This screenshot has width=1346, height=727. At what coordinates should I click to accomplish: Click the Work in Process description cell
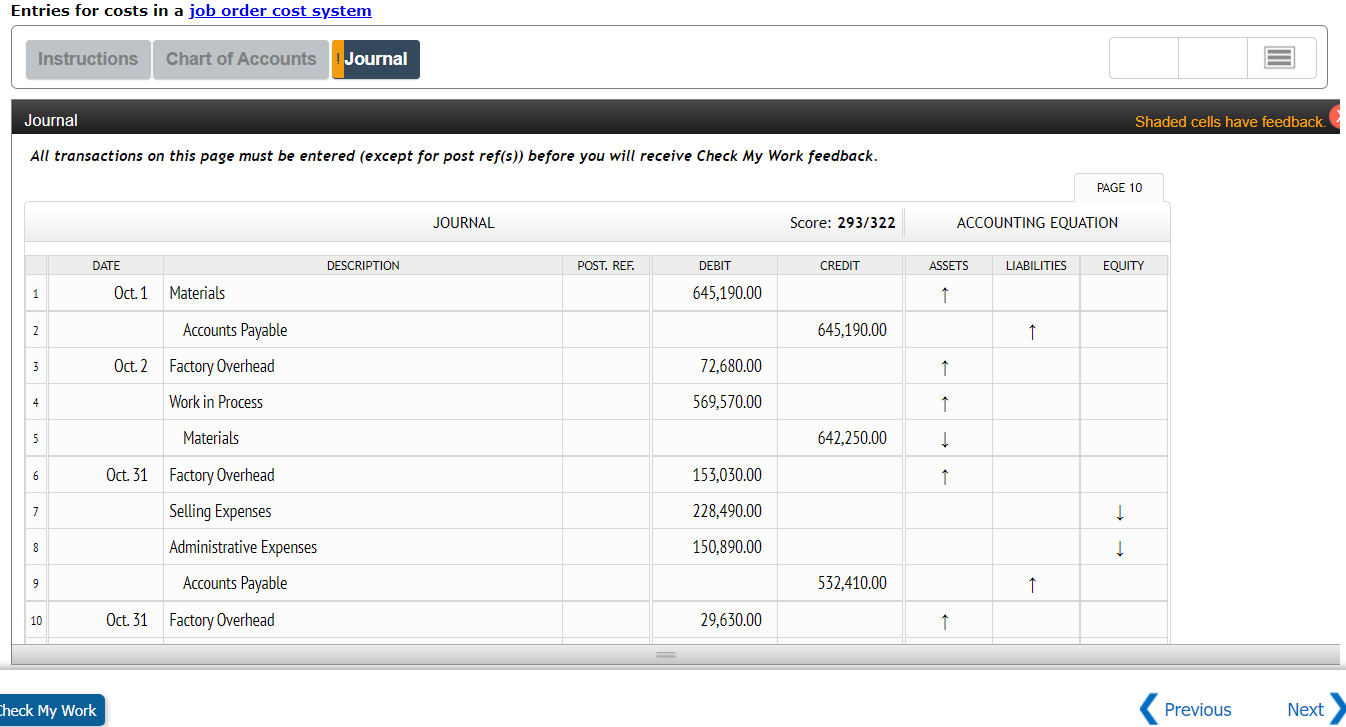[x=362, y=402]
